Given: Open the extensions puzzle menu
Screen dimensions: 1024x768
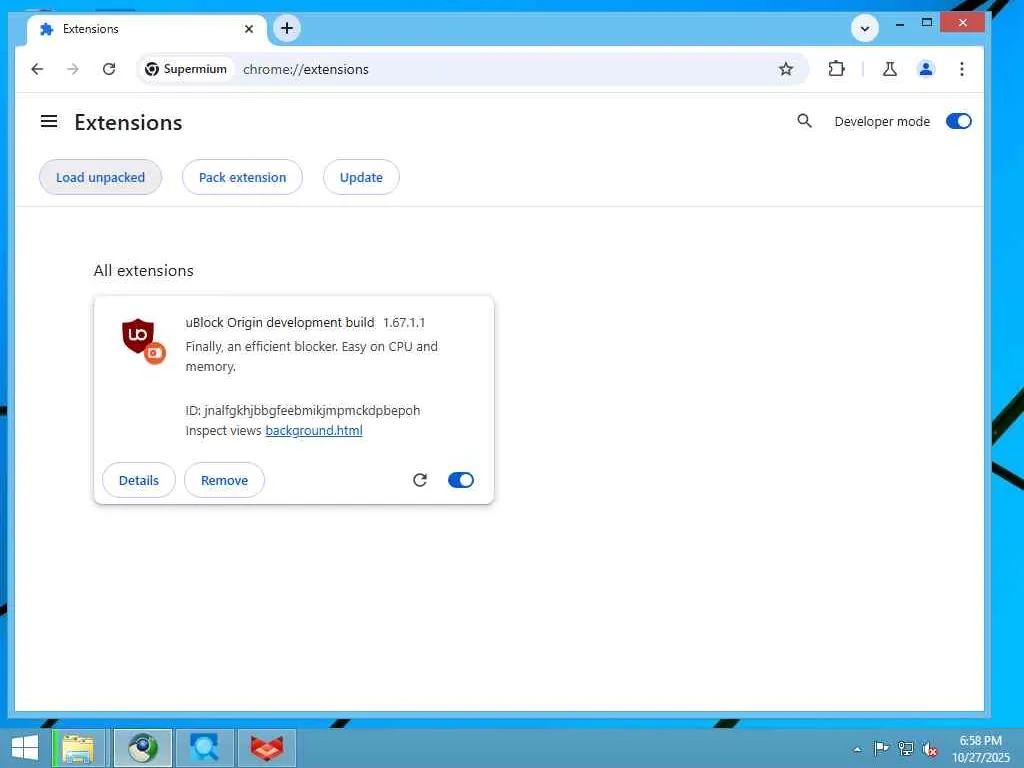Looking at the screenshot, I should pos(836,69).
